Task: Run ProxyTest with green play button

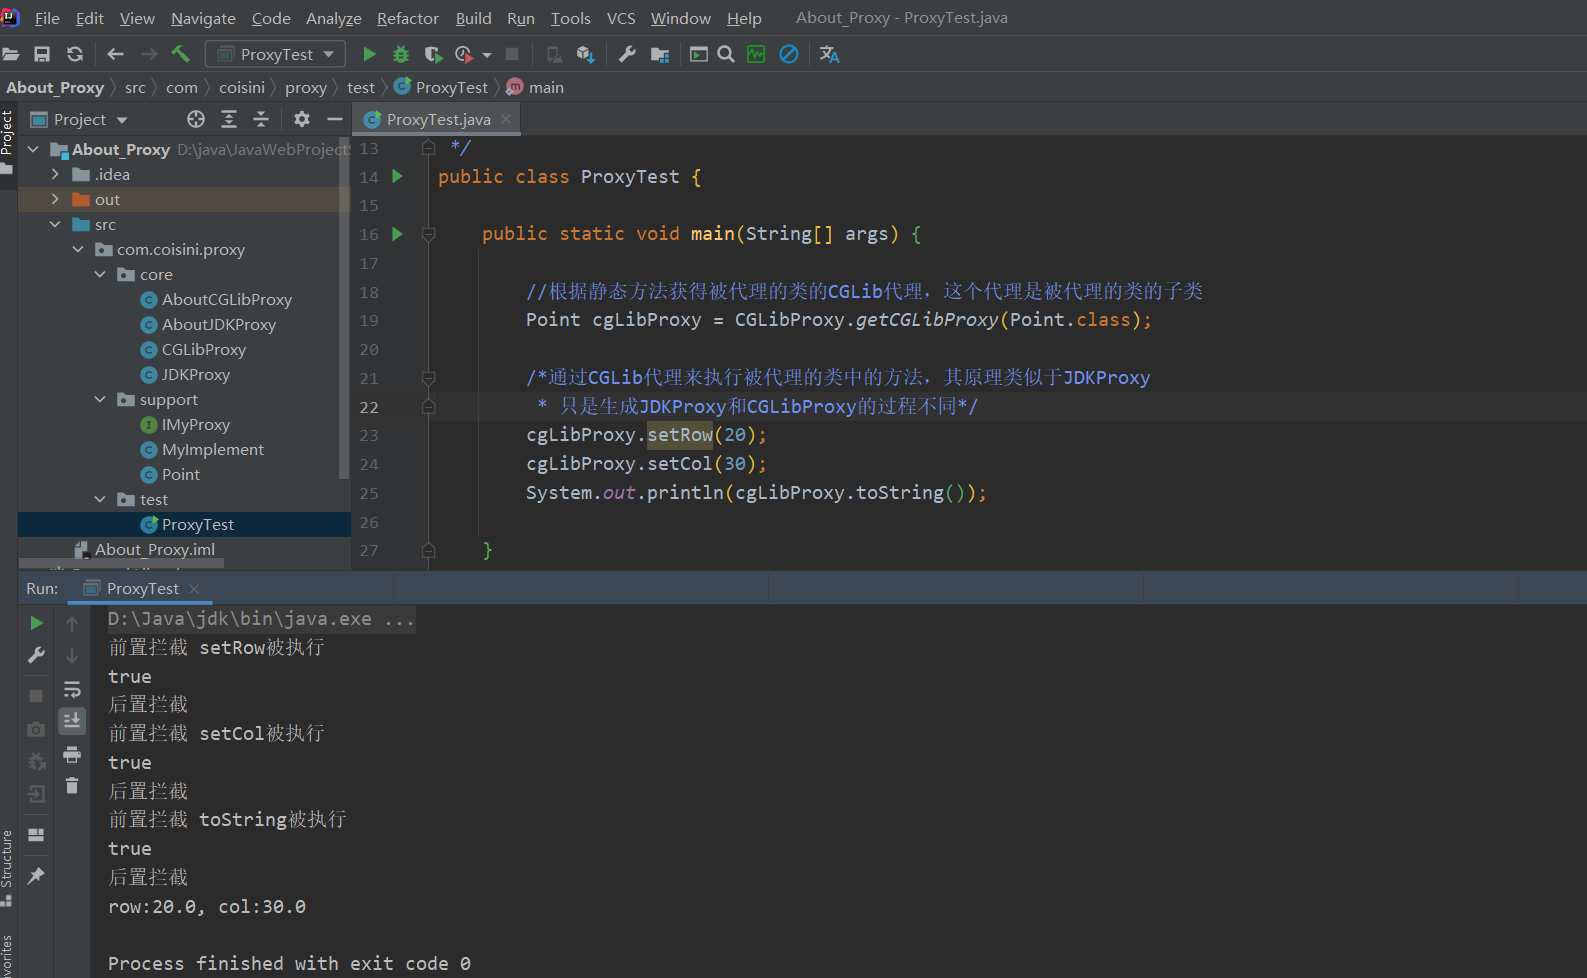Action: [369, 54]
